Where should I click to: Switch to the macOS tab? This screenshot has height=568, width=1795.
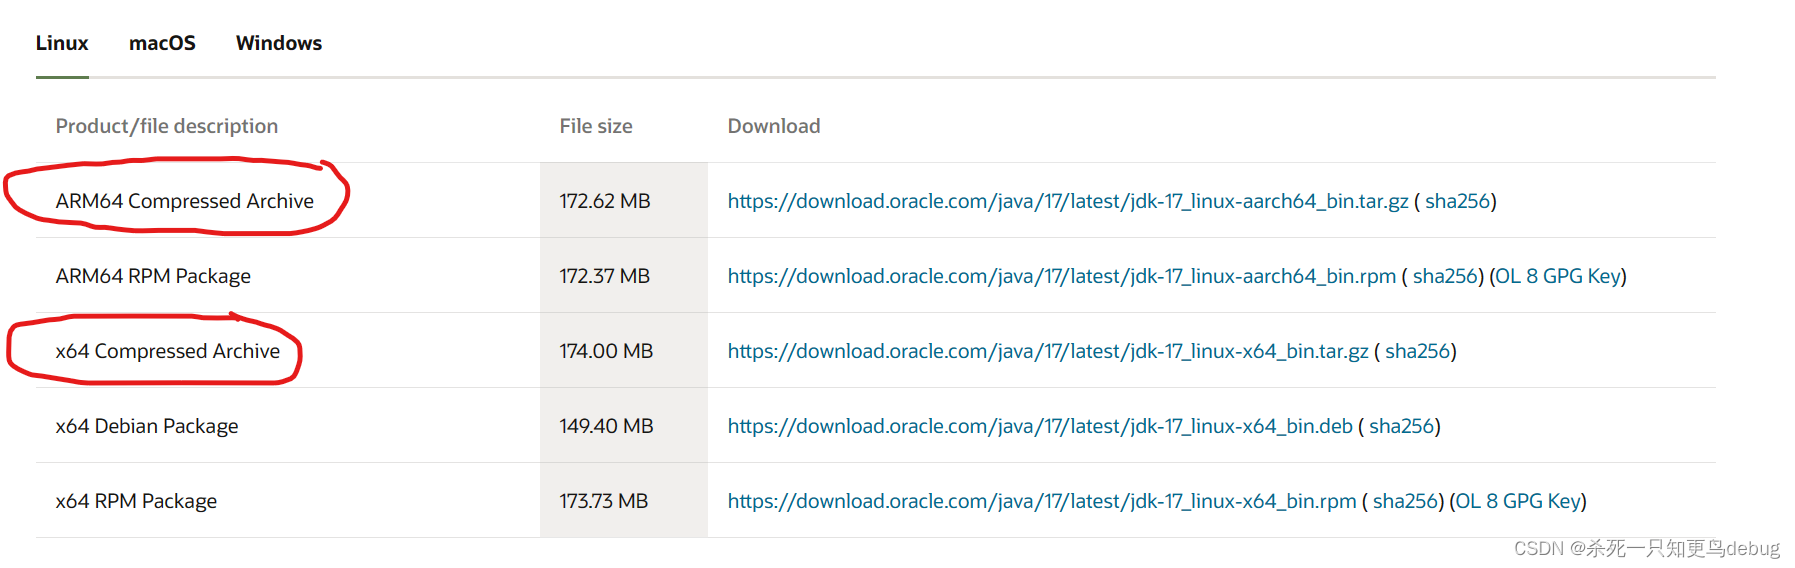(162, 43)
